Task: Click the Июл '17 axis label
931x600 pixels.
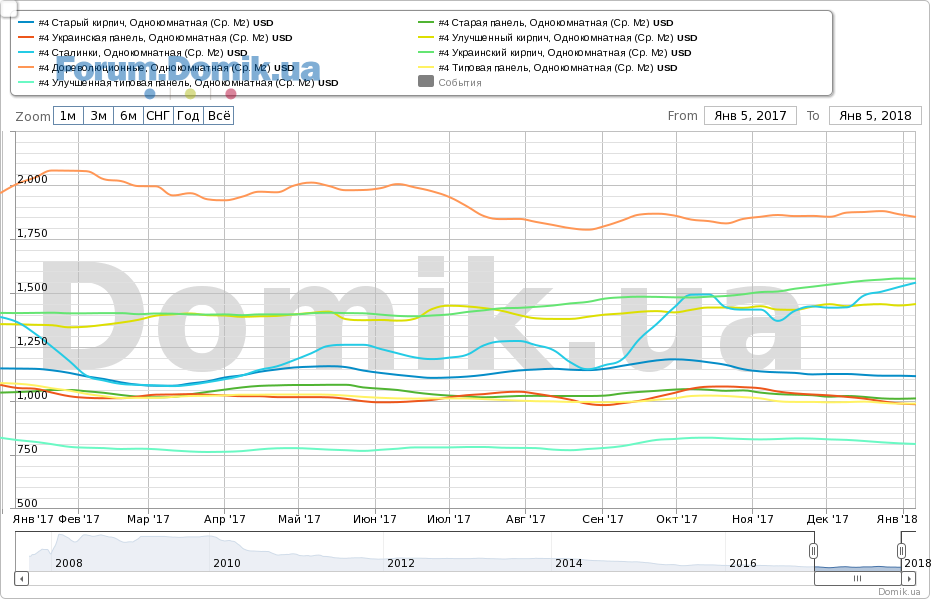Action: [449, 519]
